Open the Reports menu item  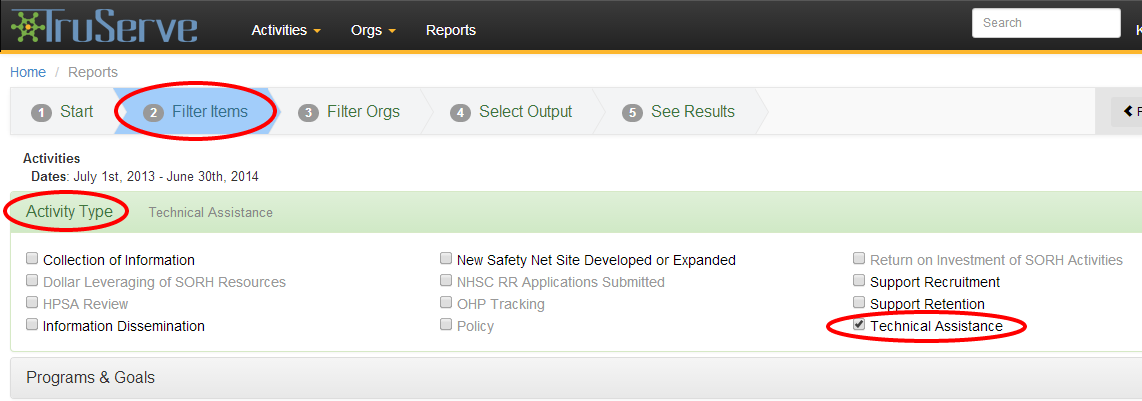(x=451, y=31)
